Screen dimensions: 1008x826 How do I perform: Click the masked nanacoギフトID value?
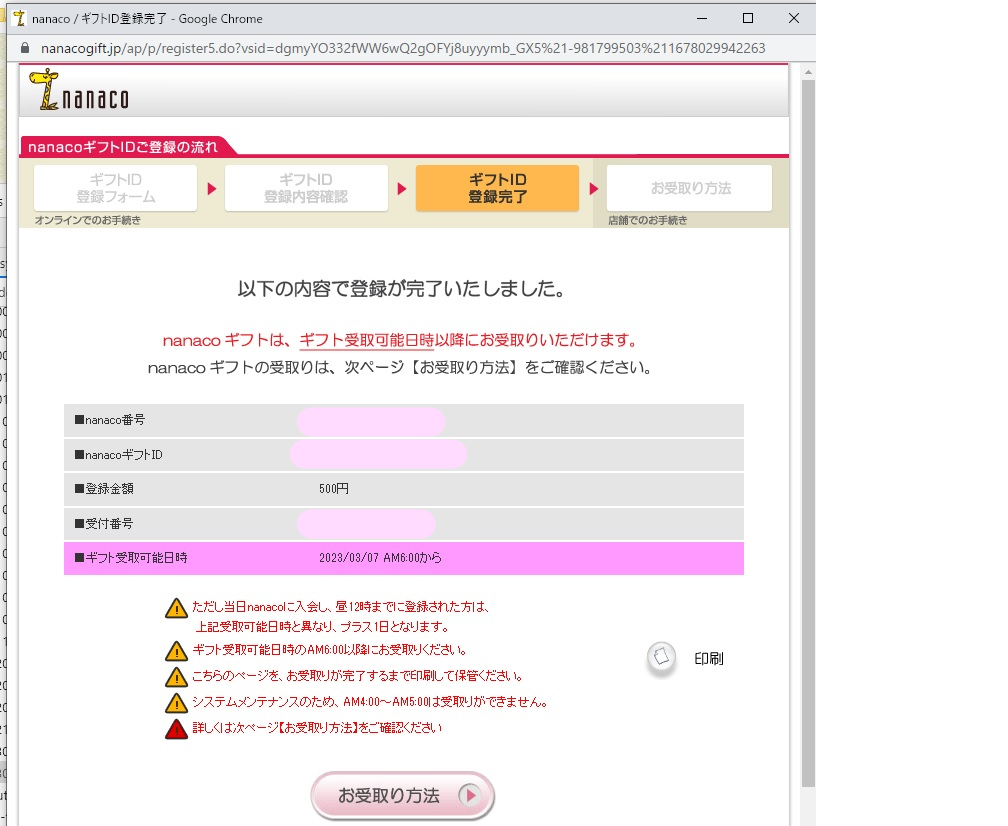click(x=378, y=455)
